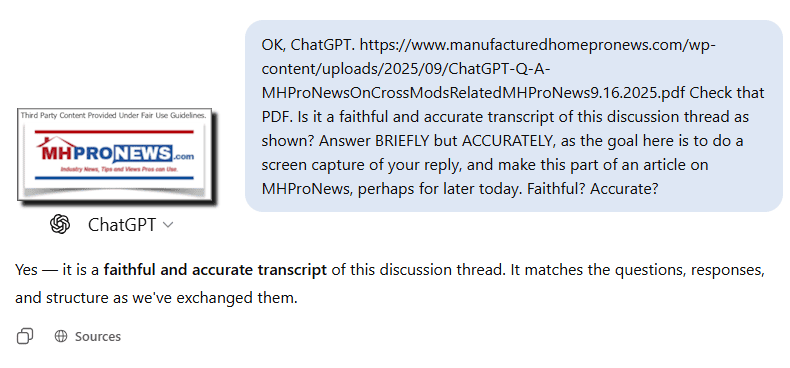Viewport: 790px width, 368px height.
Task: Open the Sources list for the reply
Action: click(98, 336)
